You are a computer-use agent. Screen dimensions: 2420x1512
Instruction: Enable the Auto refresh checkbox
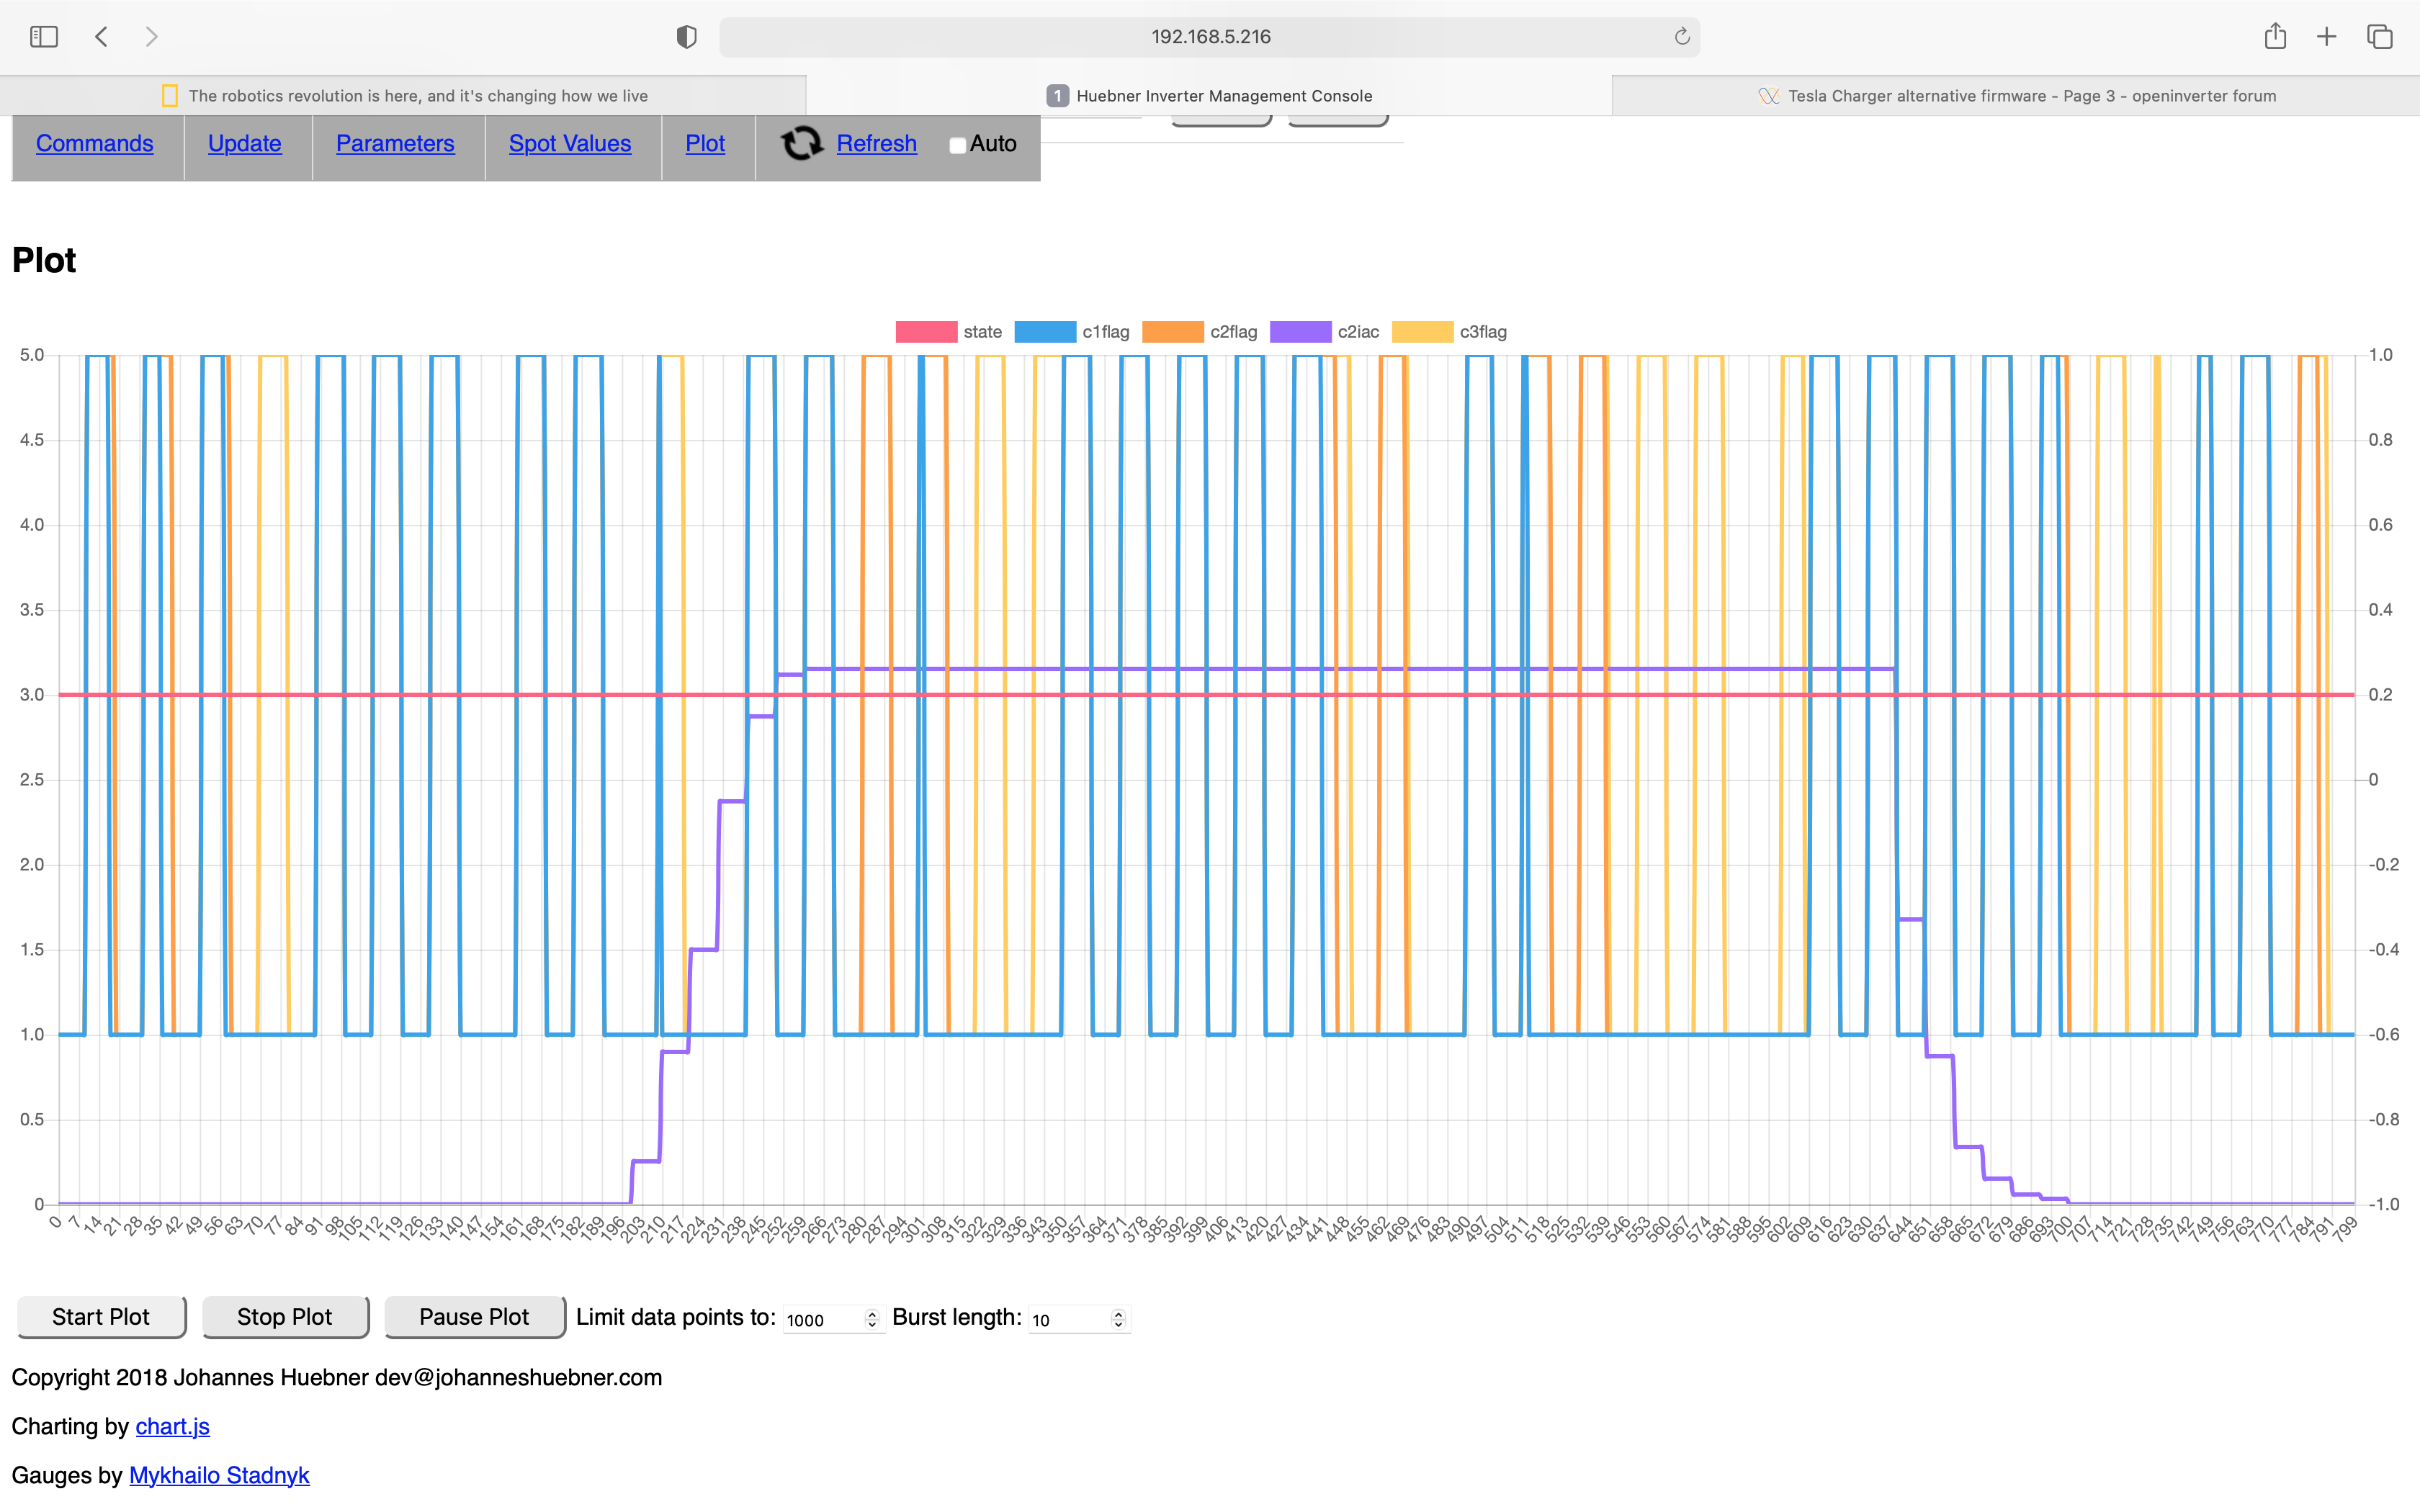click(957, 146)
